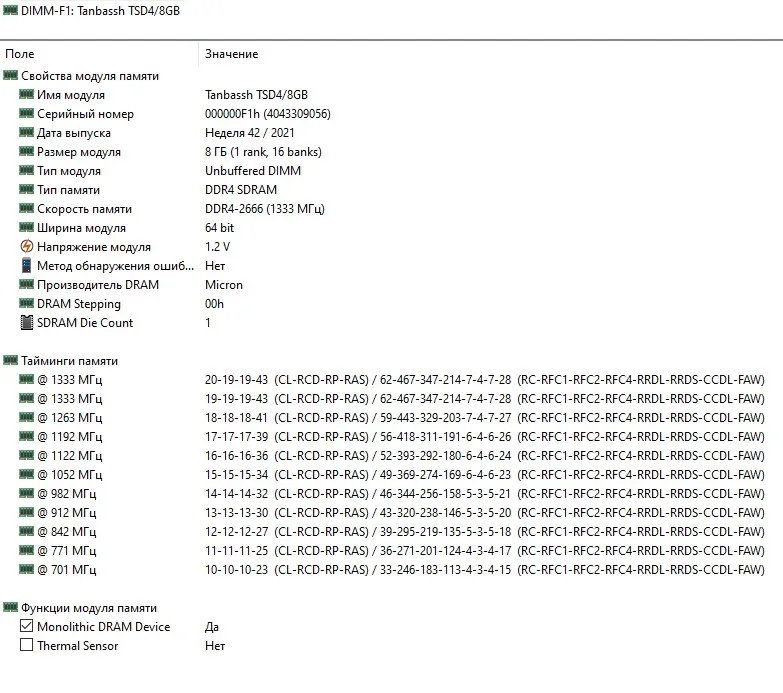Click the timings value starting 17-17-17-39
The height and width of the screenshot is (693, 783).
point(484,437)
